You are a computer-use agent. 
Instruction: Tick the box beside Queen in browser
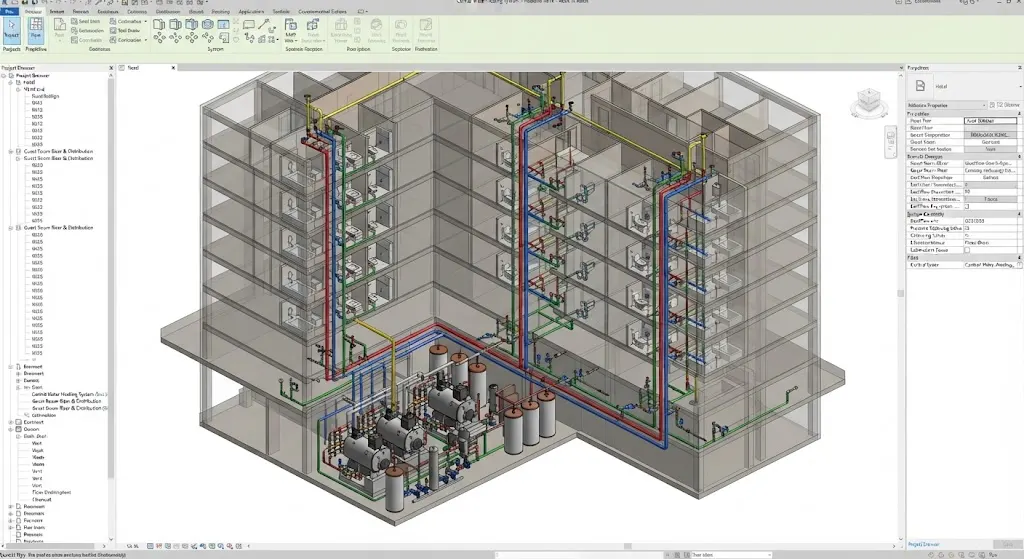coord(18,430)
